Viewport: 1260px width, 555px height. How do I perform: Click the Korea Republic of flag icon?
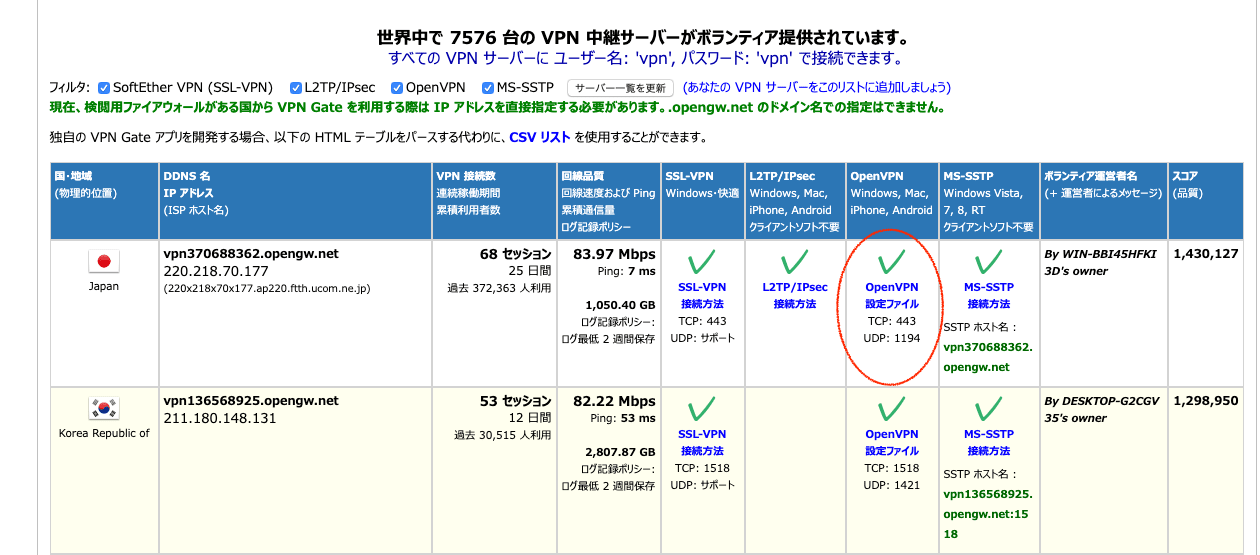click(x=103, y=409)
